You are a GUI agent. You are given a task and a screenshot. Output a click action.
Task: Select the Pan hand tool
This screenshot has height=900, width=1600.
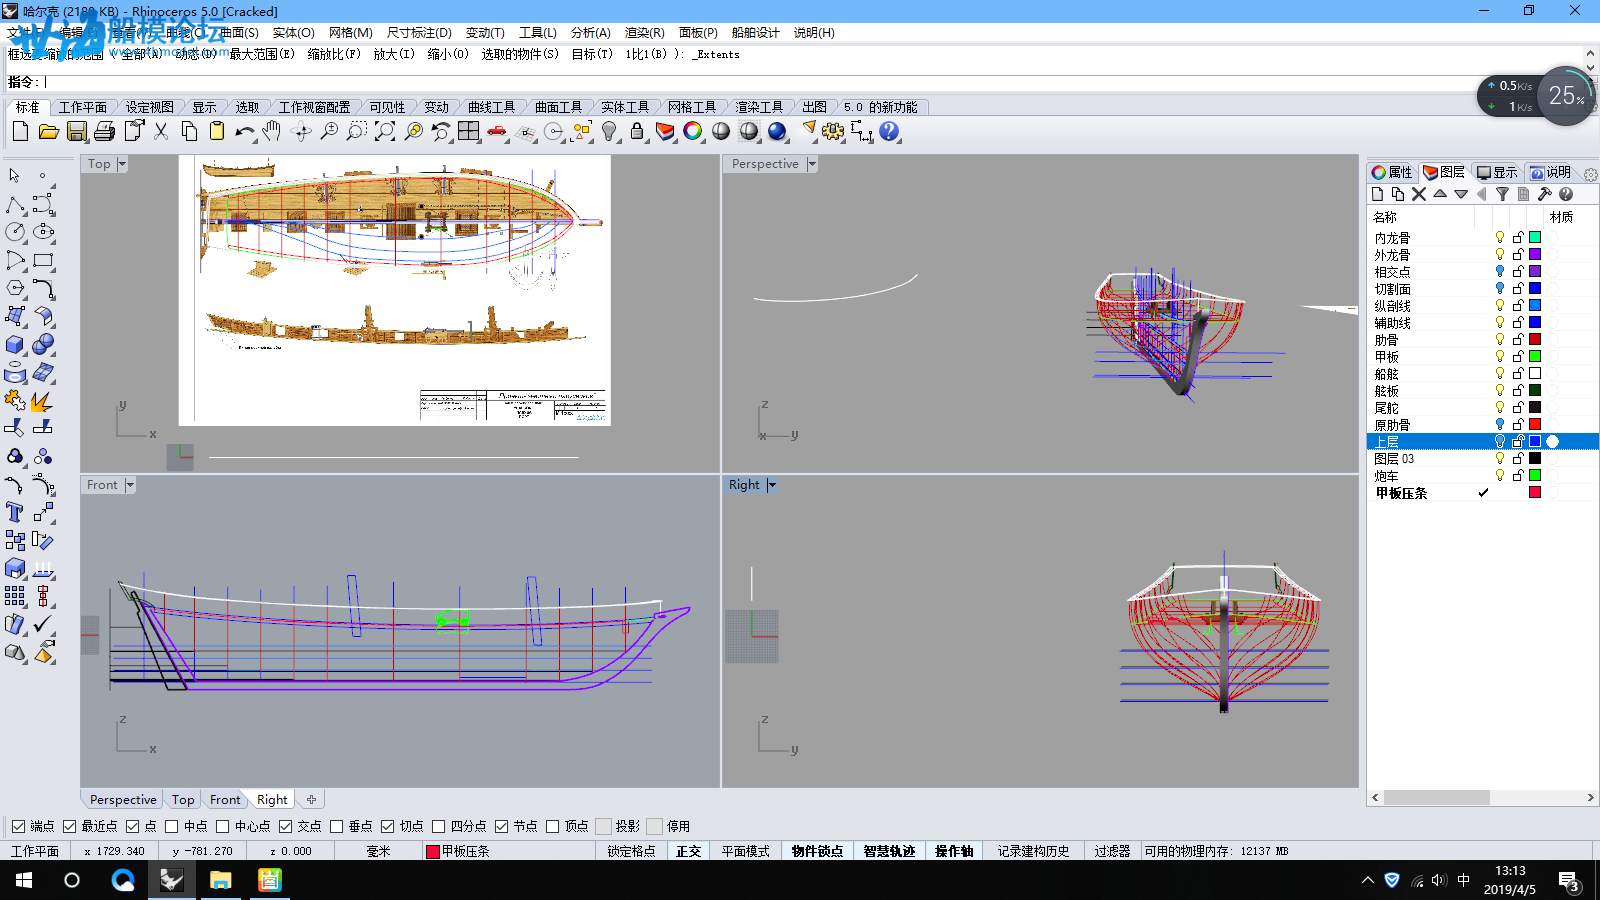[x=272, y=131]
